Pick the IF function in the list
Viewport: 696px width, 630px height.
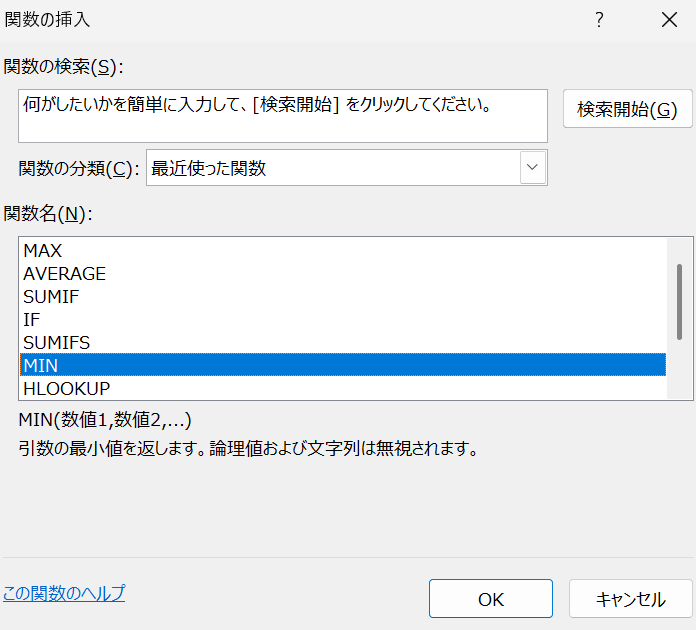coord(31,320)
